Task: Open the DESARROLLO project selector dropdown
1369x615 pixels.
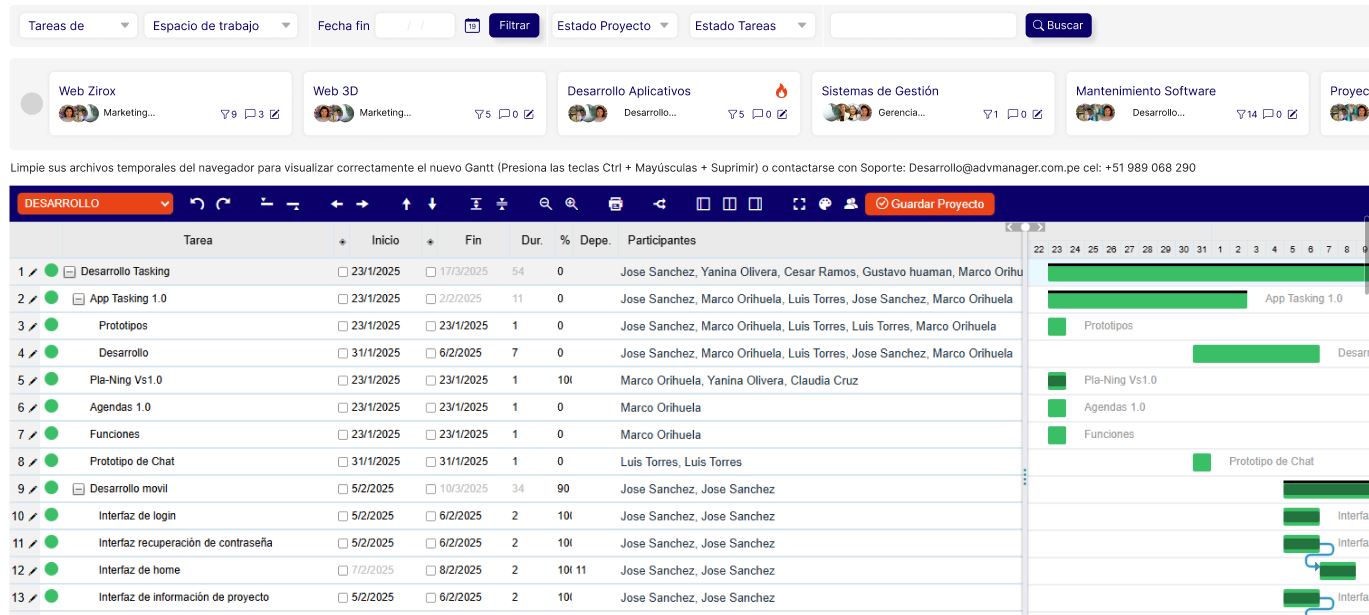Action: (95, 204)
